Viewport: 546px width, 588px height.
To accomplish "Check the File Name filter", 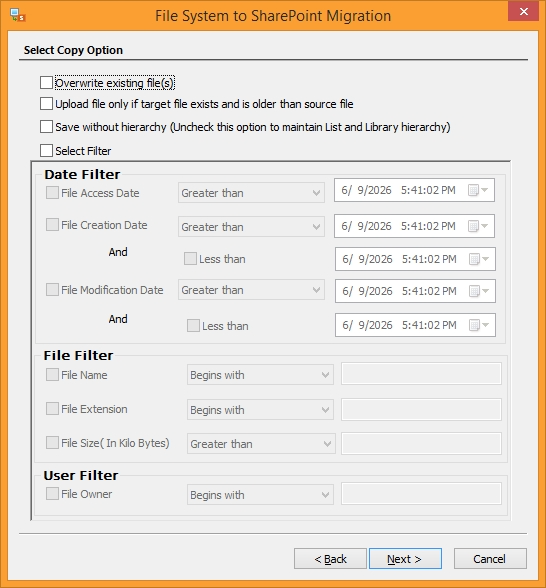I will 52,375.
